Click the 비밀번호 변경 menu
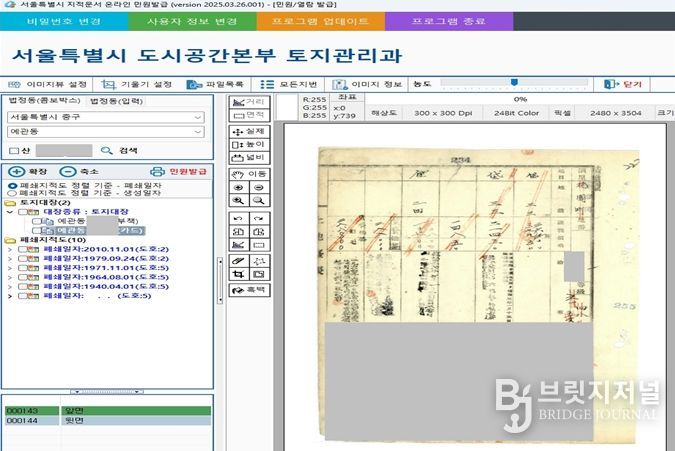This screenshot has width=675, height=451. click(x=64, y=21)
